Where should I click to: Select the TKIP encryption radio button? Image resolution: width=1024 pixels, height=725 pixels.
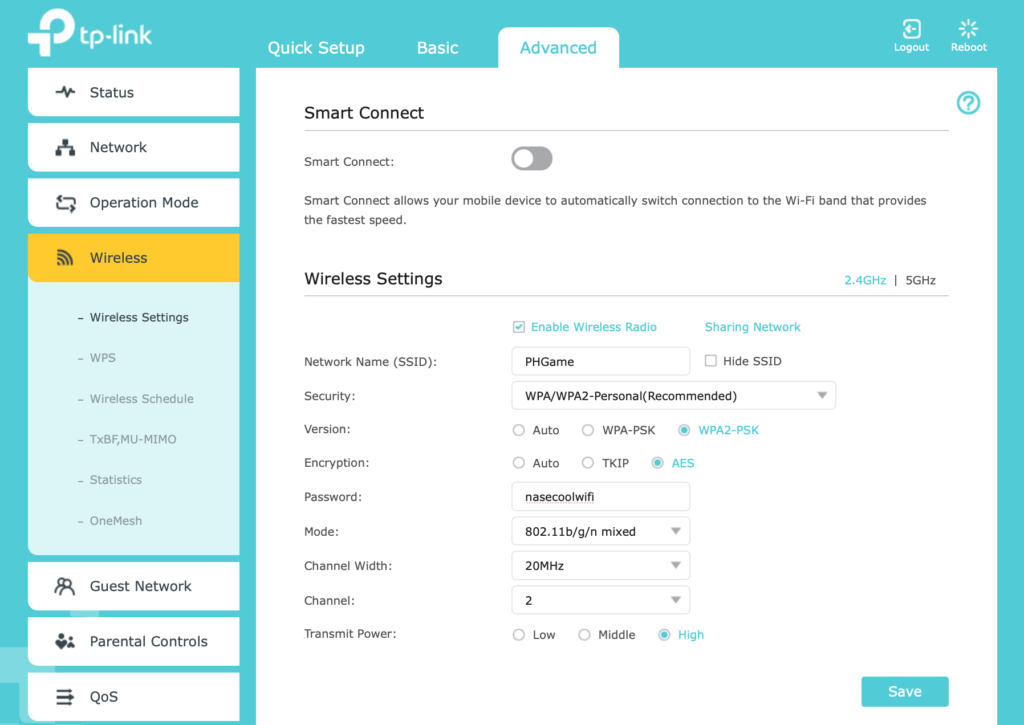click(x=587, y=463)
